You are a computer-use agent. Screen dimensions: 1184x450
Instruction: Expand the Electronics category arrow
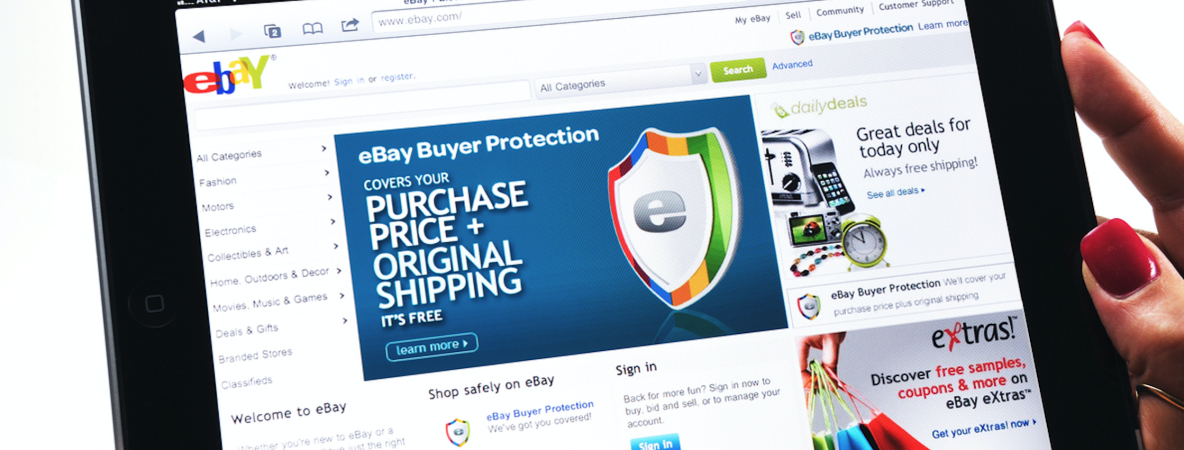pyautogui.click(x=333, y=222)
